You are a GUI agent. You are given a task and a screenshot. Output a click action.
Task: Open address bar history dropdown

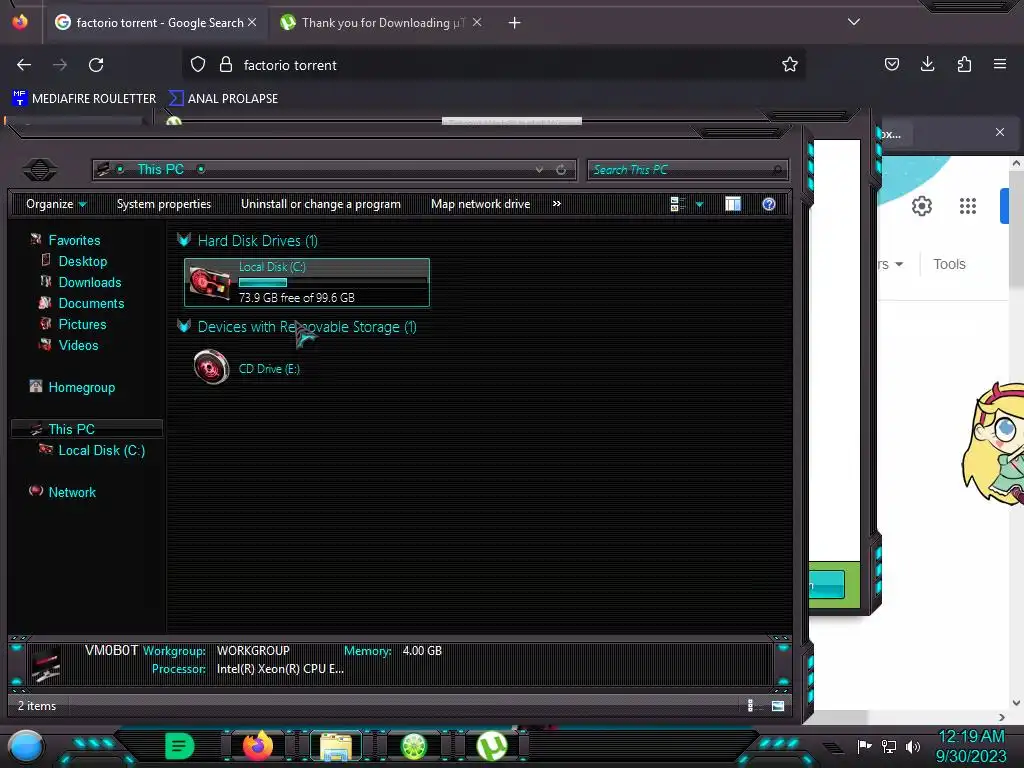539,170
